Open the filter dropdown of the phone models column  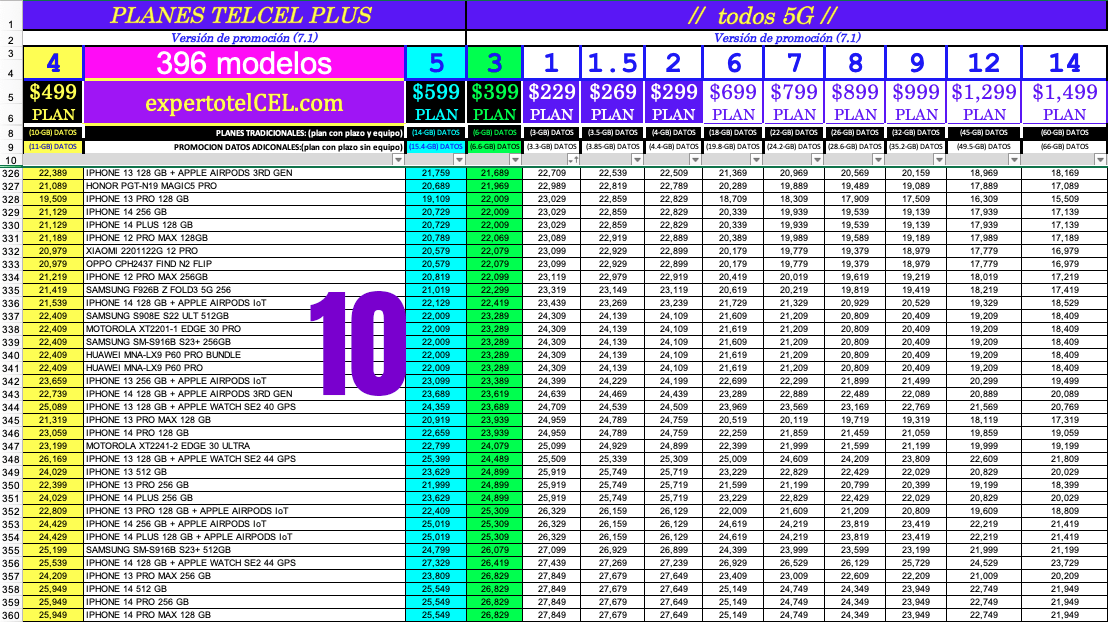click(x=399, y=160)
